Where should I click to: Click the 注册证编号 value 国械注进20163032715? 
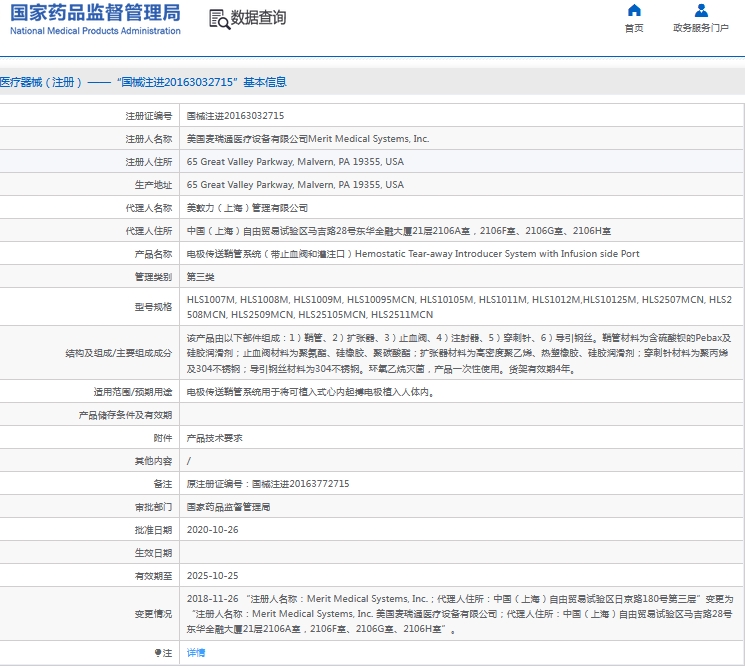click(235, 116)
